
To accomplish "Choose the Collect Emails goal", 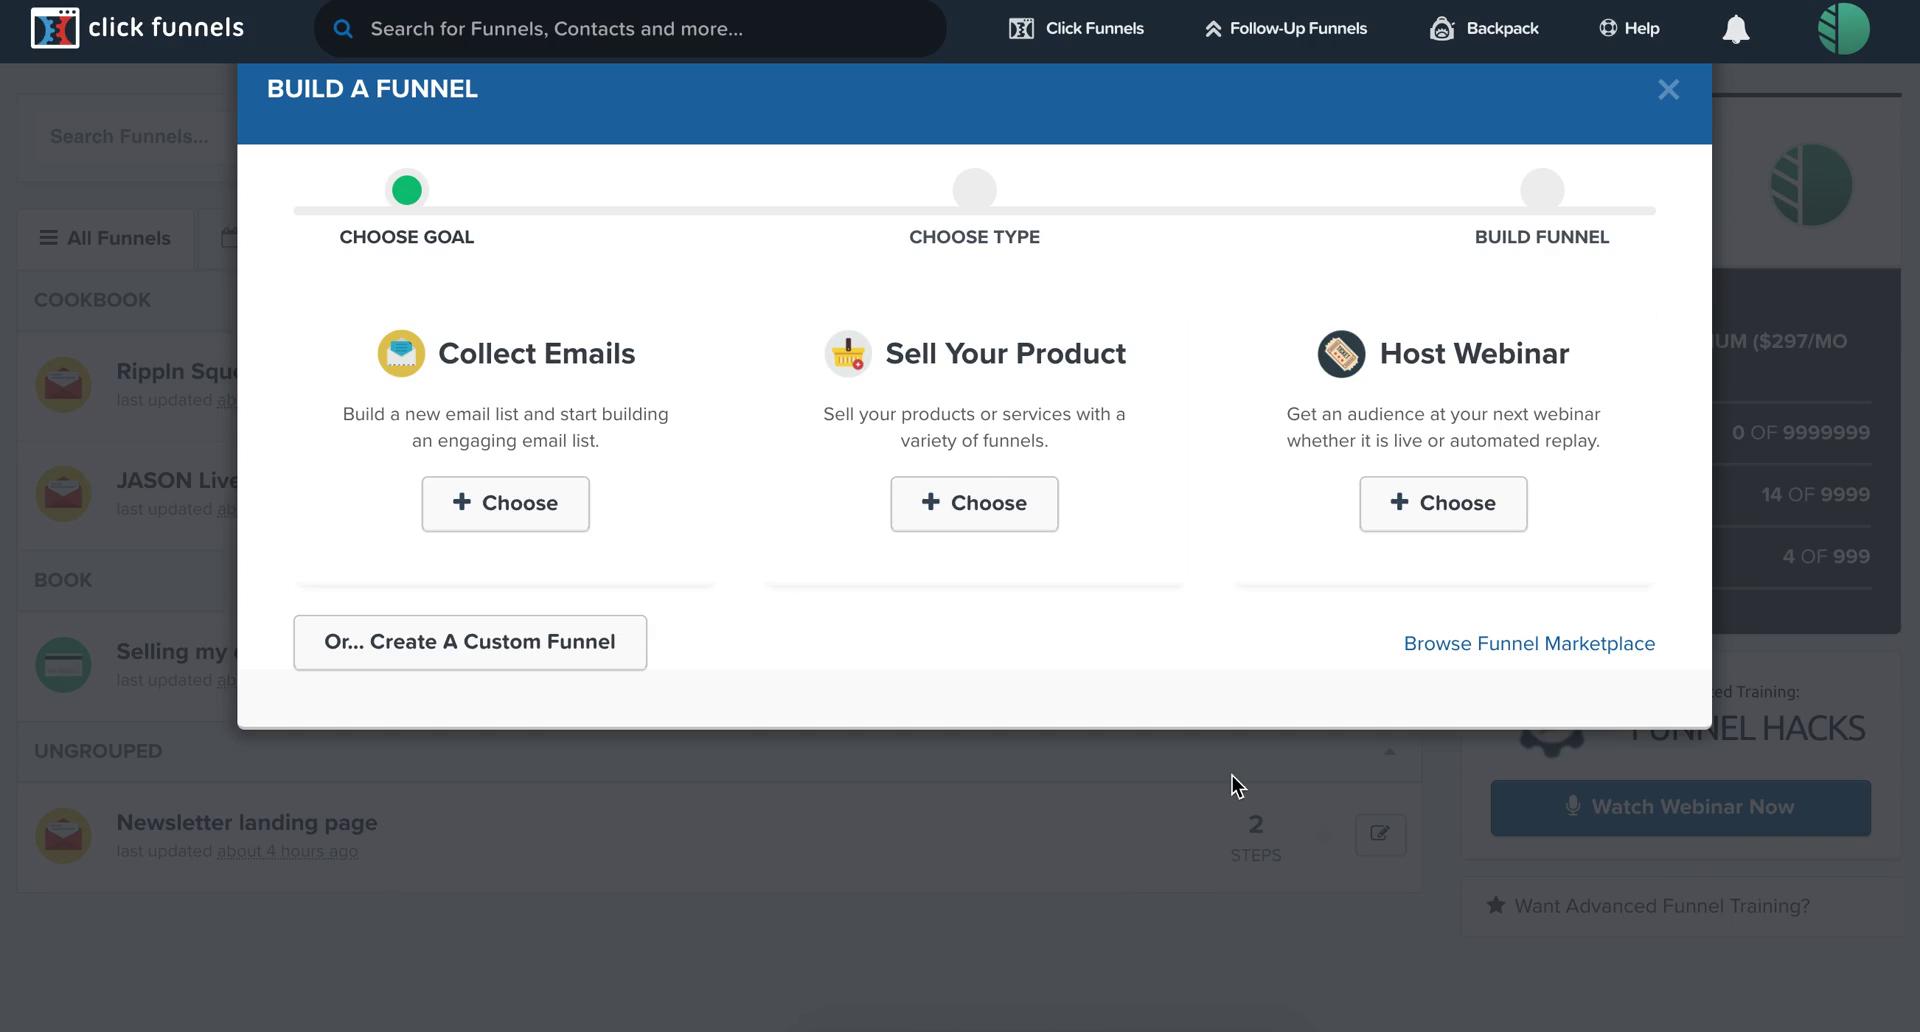I will (x=506, y=504).
